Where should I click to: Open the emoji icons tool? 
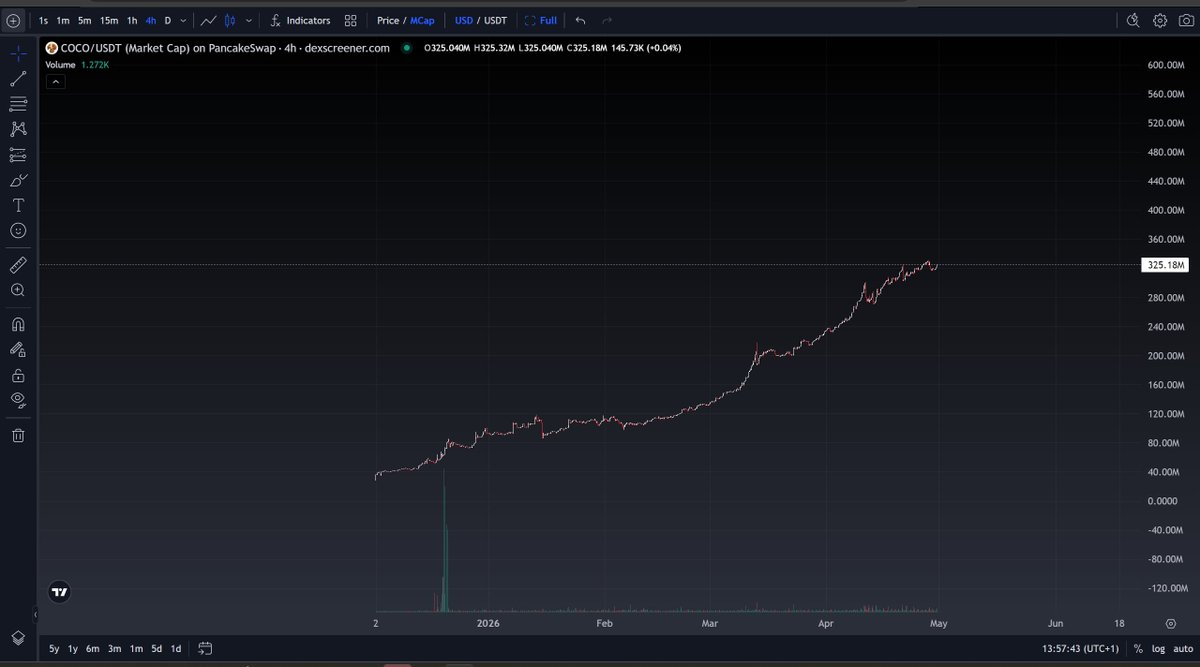coord(18,231)
